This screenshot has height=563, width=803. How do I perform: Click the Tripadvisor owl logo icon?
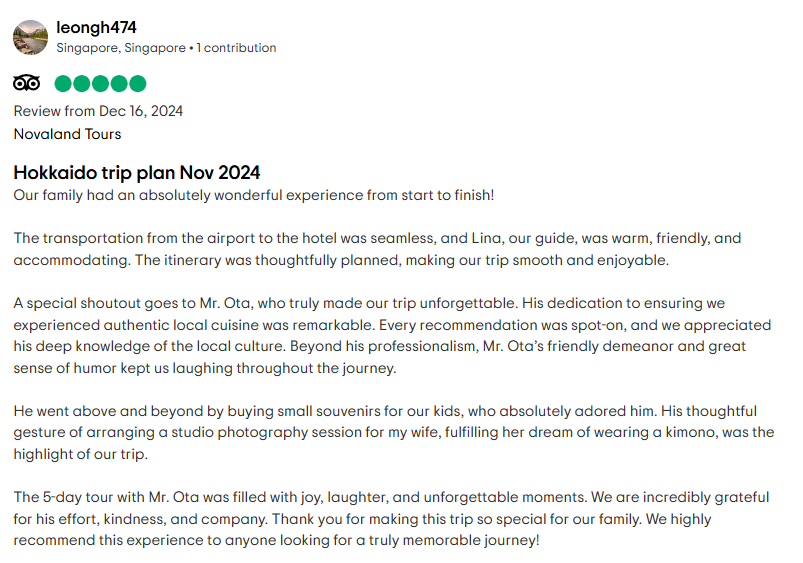(27, 83)
